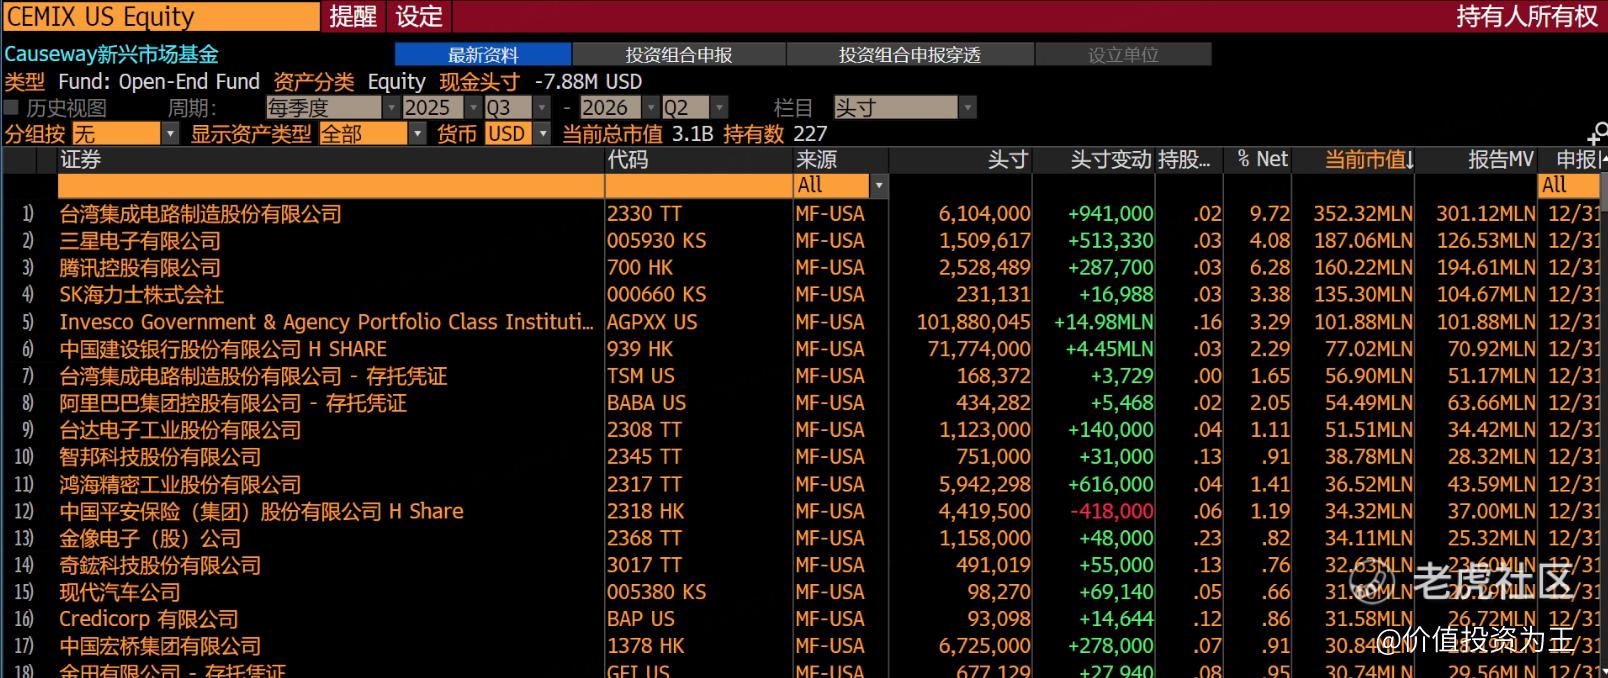
Task: Click market value 352.32MLN
Action: tap(1363, 213)
